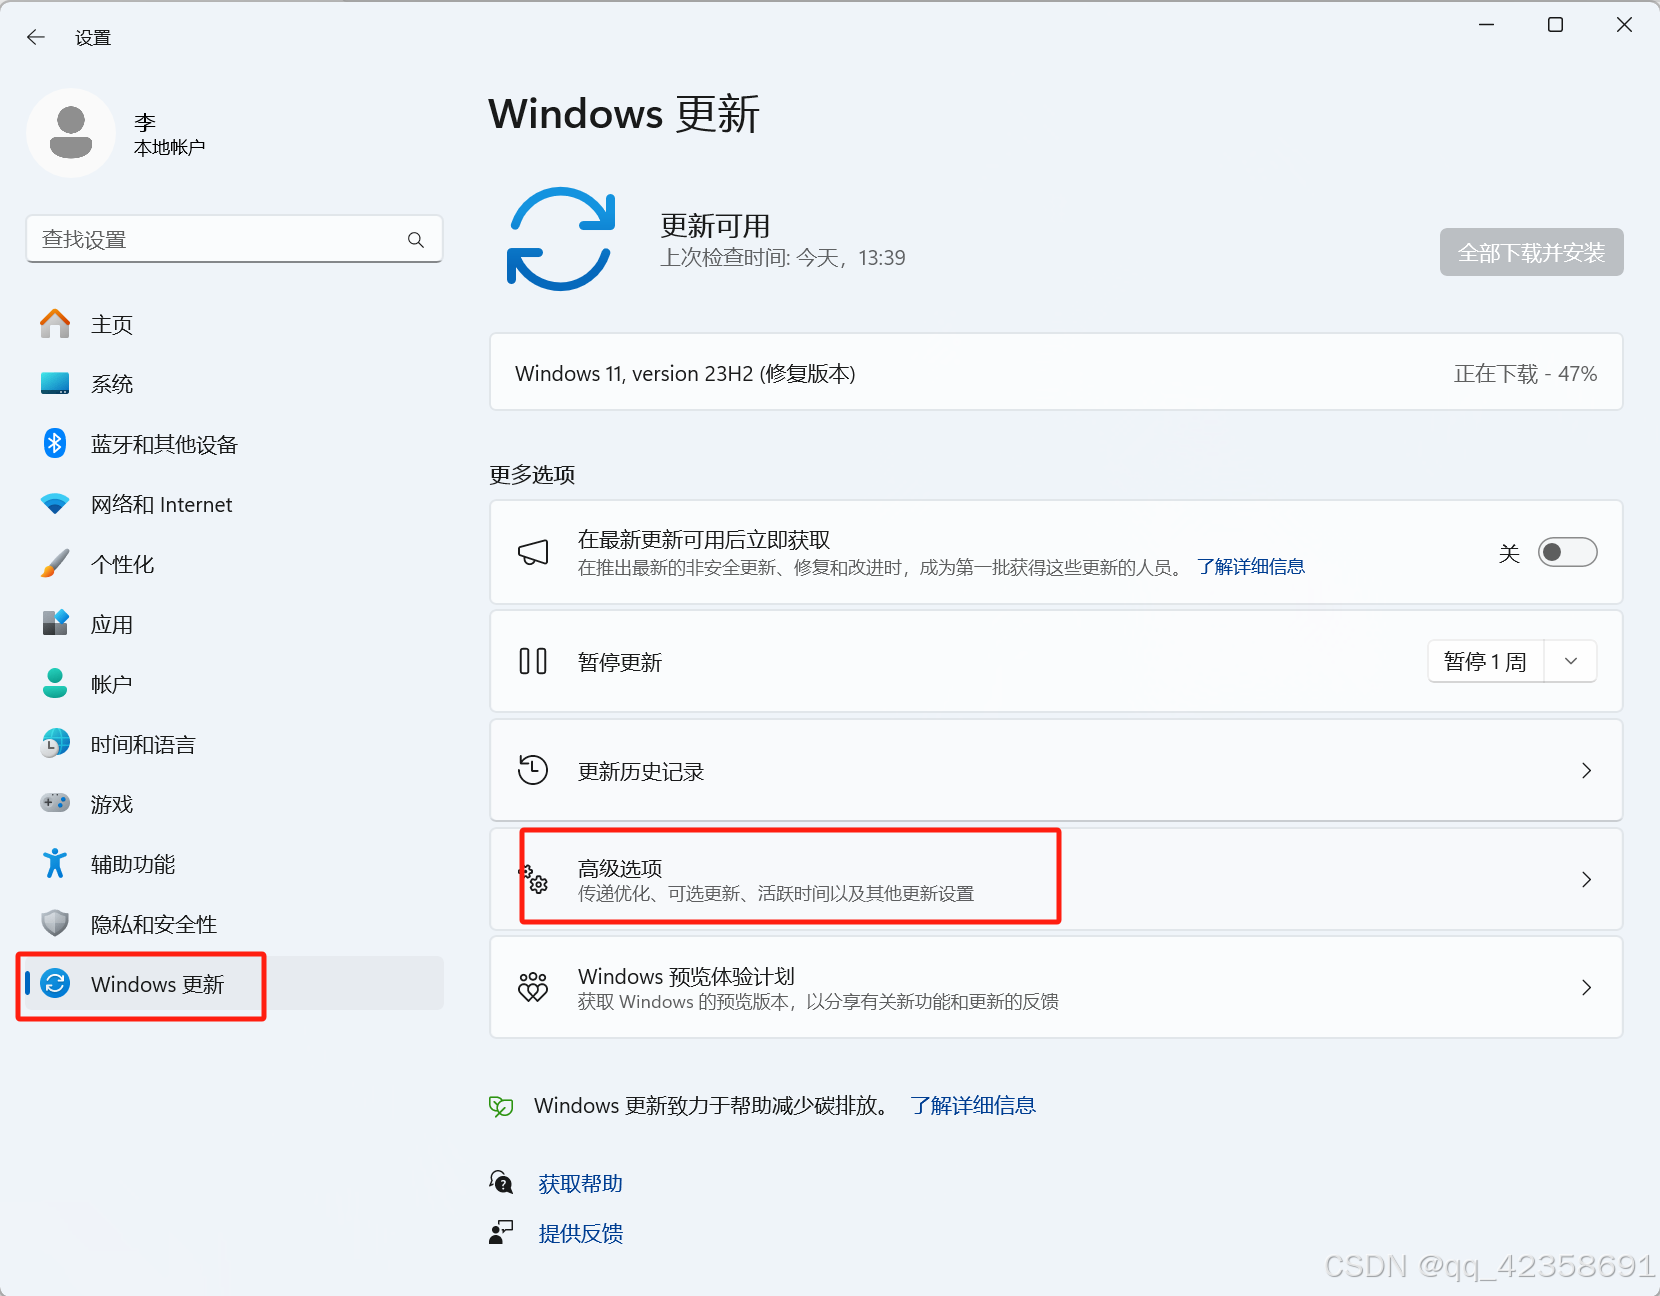Click the Home house icon
The image size is (1660, 1296).
point(55,324)
